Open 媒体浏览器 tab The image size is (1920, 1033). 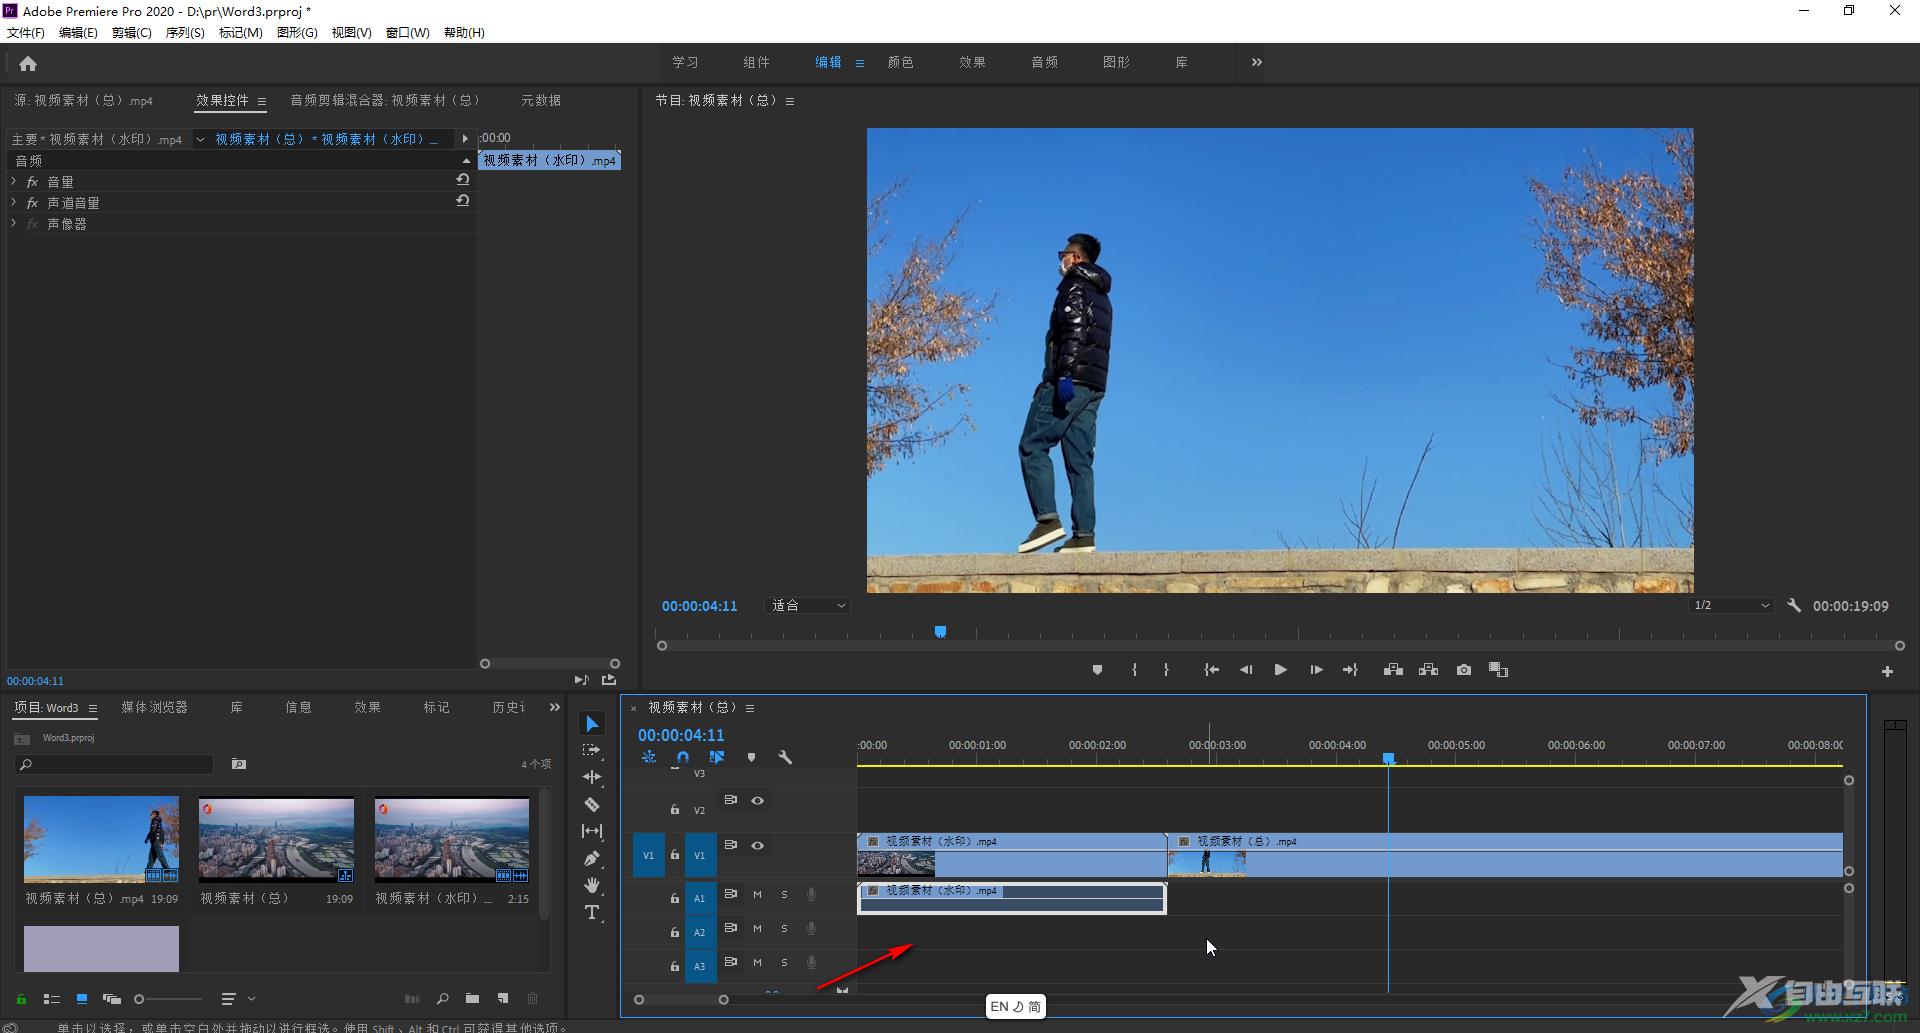click(x=154, y=707)
